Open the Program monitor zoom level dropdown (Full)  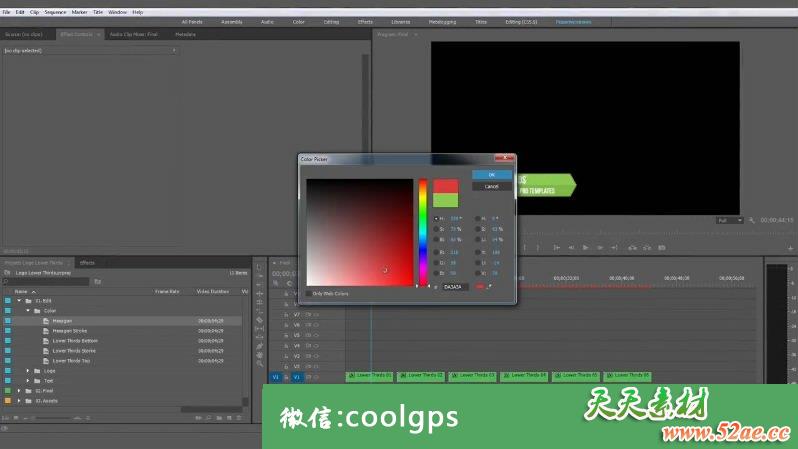coord(728,220)
